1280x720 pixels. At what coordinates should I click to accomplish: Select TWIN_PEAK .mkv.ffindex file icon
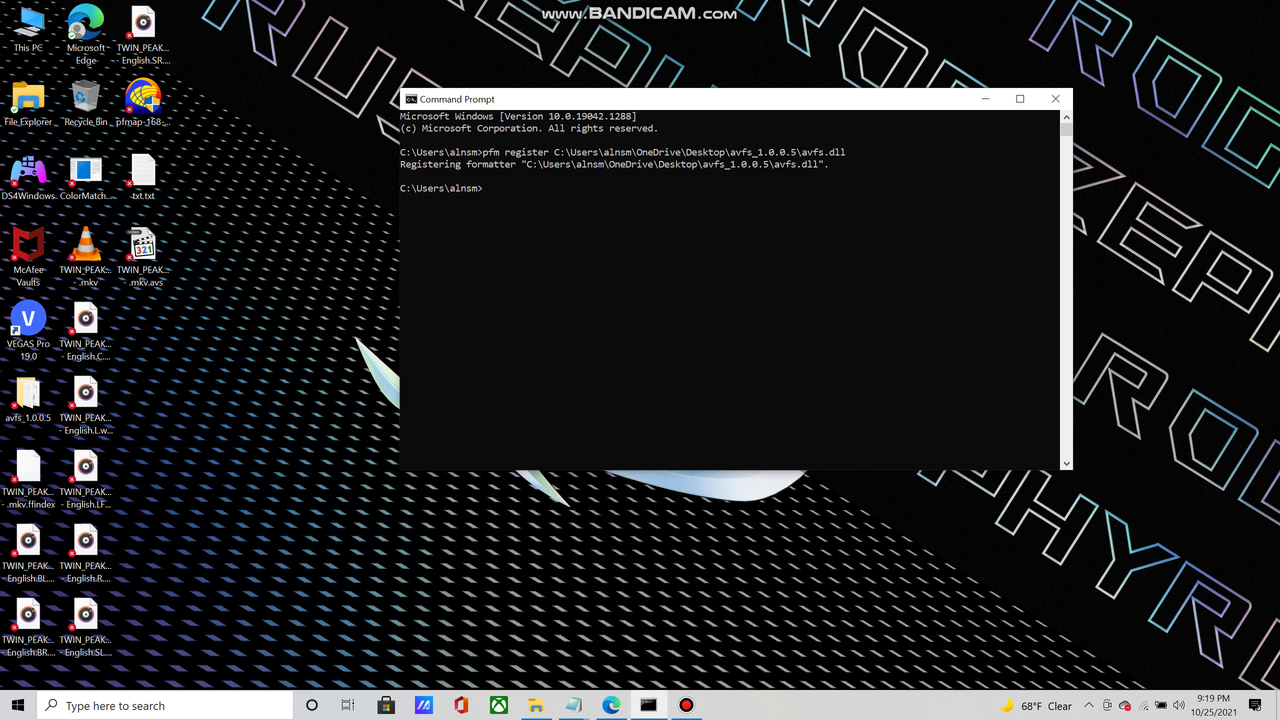tap(28, 480)
